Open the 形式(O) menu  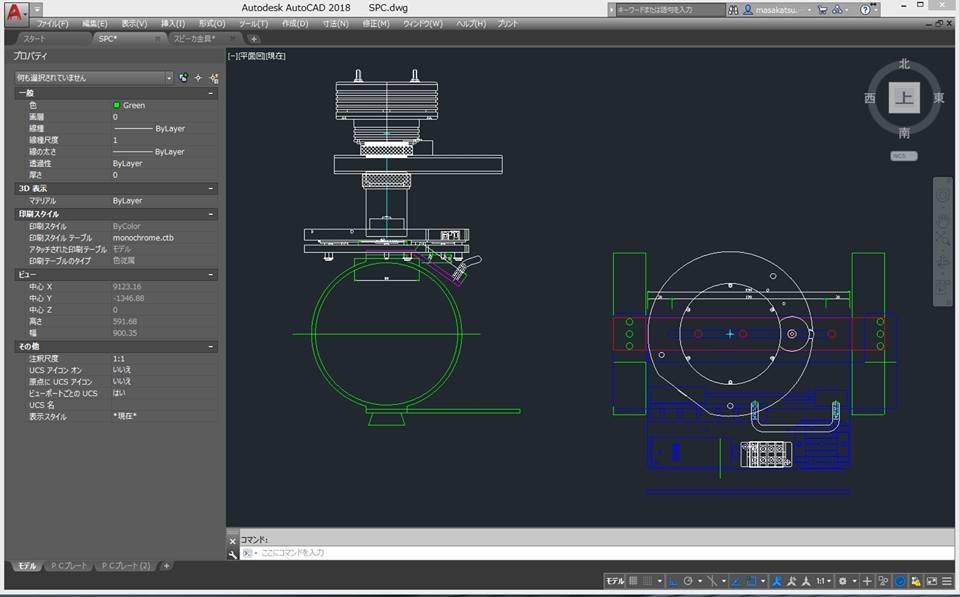[x=212, y=24]
